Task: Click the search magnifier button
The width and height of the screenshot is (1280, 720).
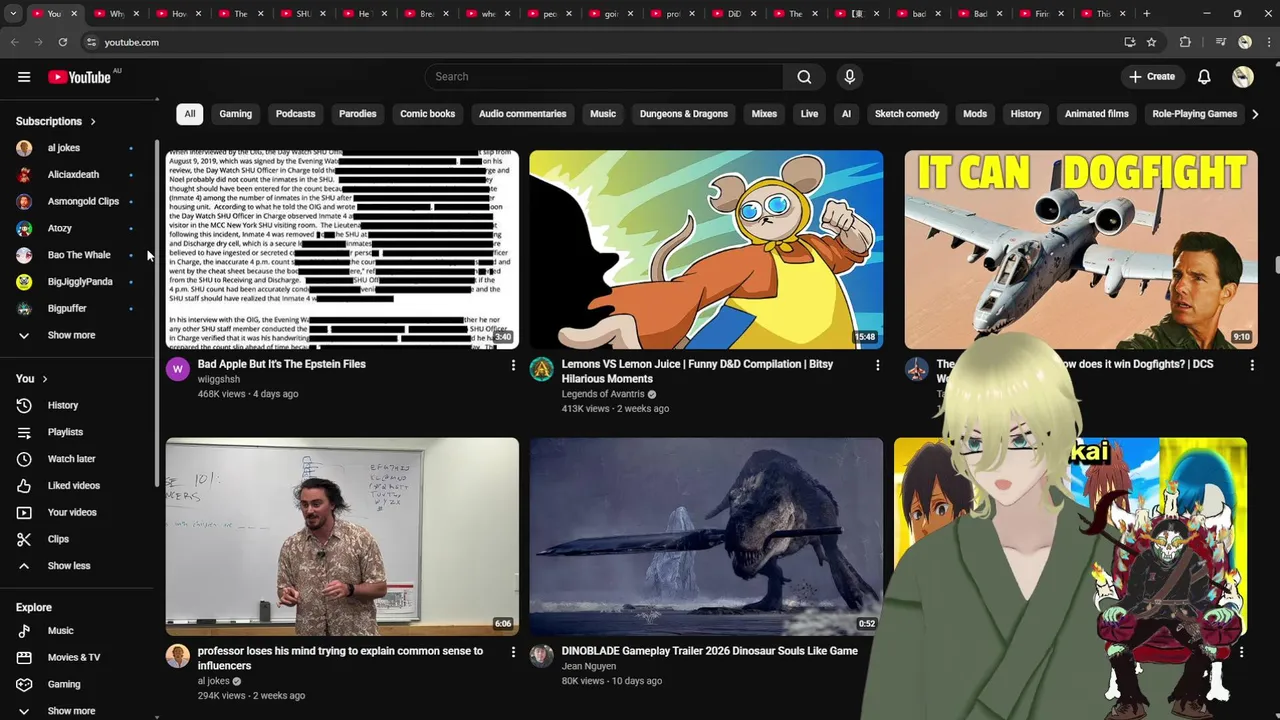Action: [804, 77]
